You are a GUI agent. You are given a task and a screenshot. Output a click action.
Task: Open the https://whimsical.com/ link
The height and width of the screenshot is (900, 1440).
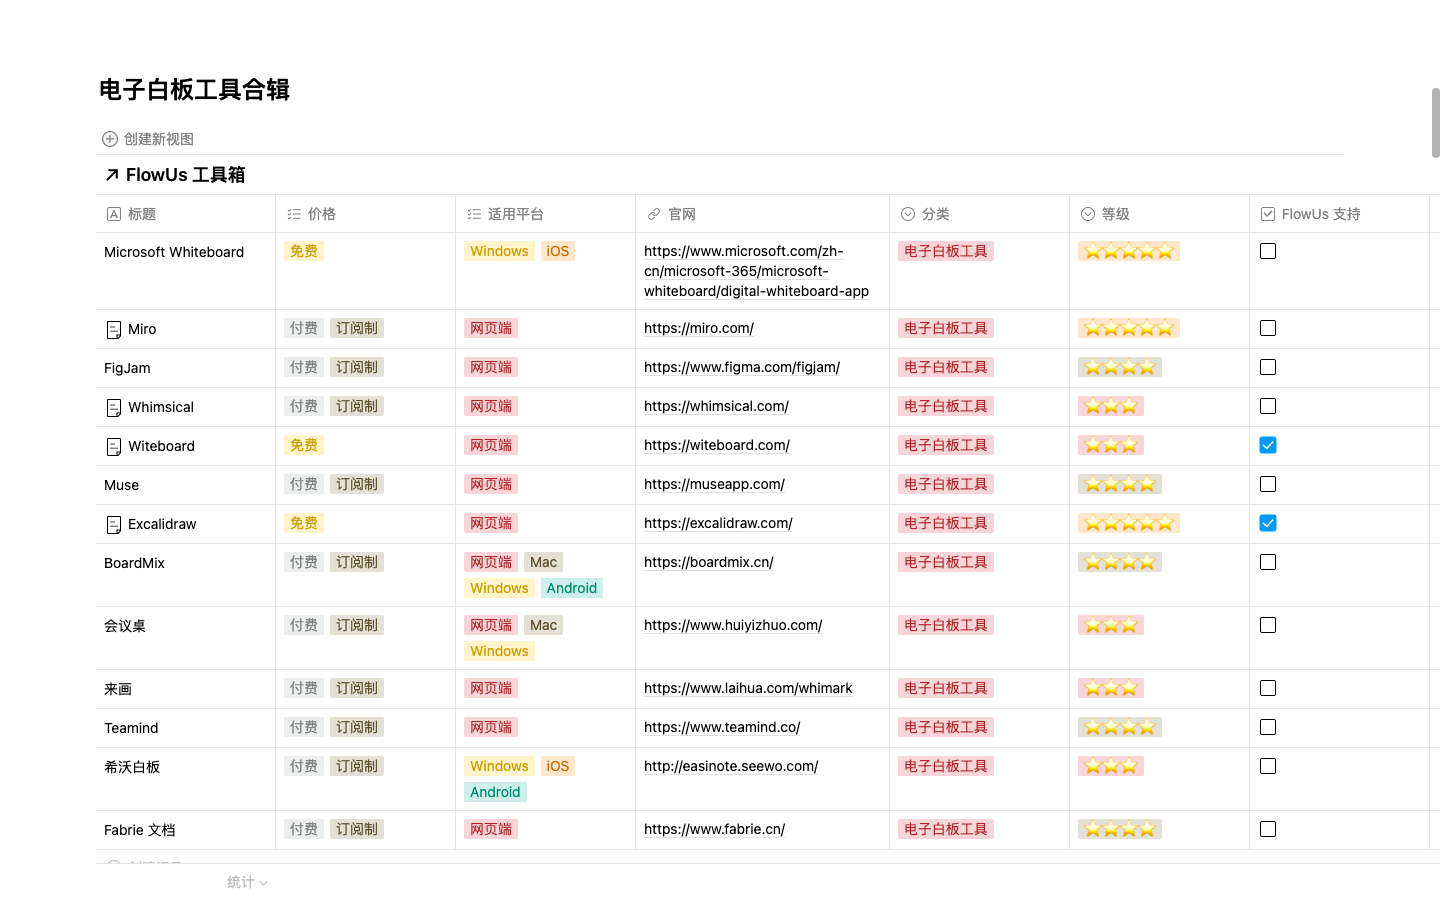point(716,406)
